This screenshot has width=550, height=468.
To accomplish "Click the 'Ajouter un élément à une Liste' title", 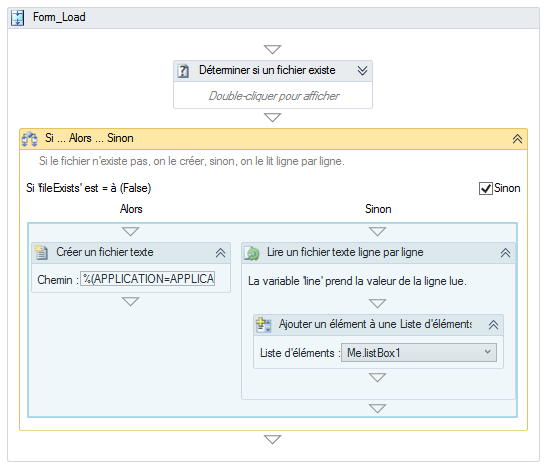I will point(375,324).
